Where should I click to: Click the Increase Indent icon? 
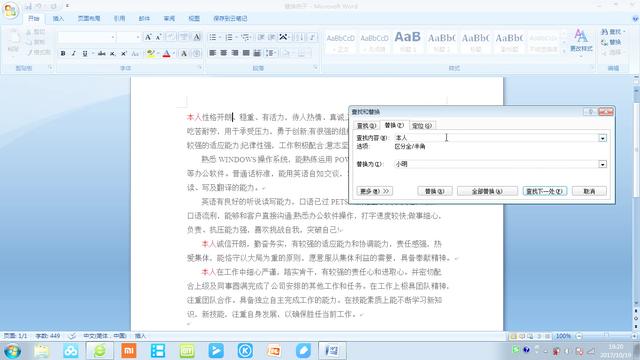point(272,37)
